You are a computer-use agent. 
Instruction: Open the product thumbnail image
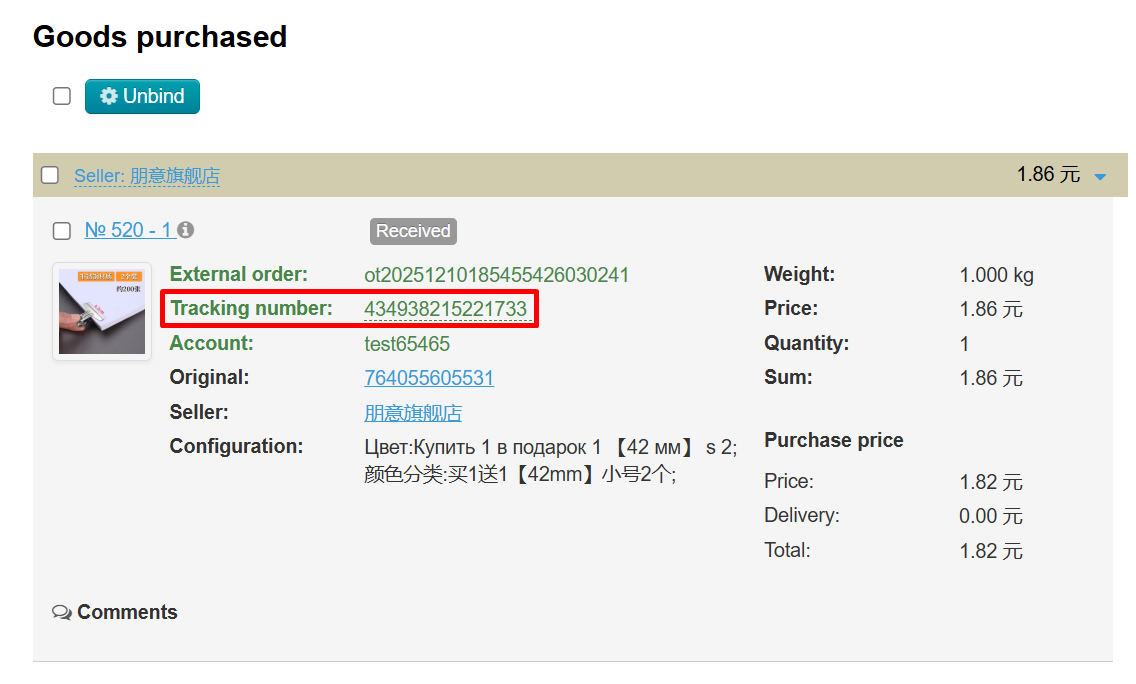pos(102,311)
